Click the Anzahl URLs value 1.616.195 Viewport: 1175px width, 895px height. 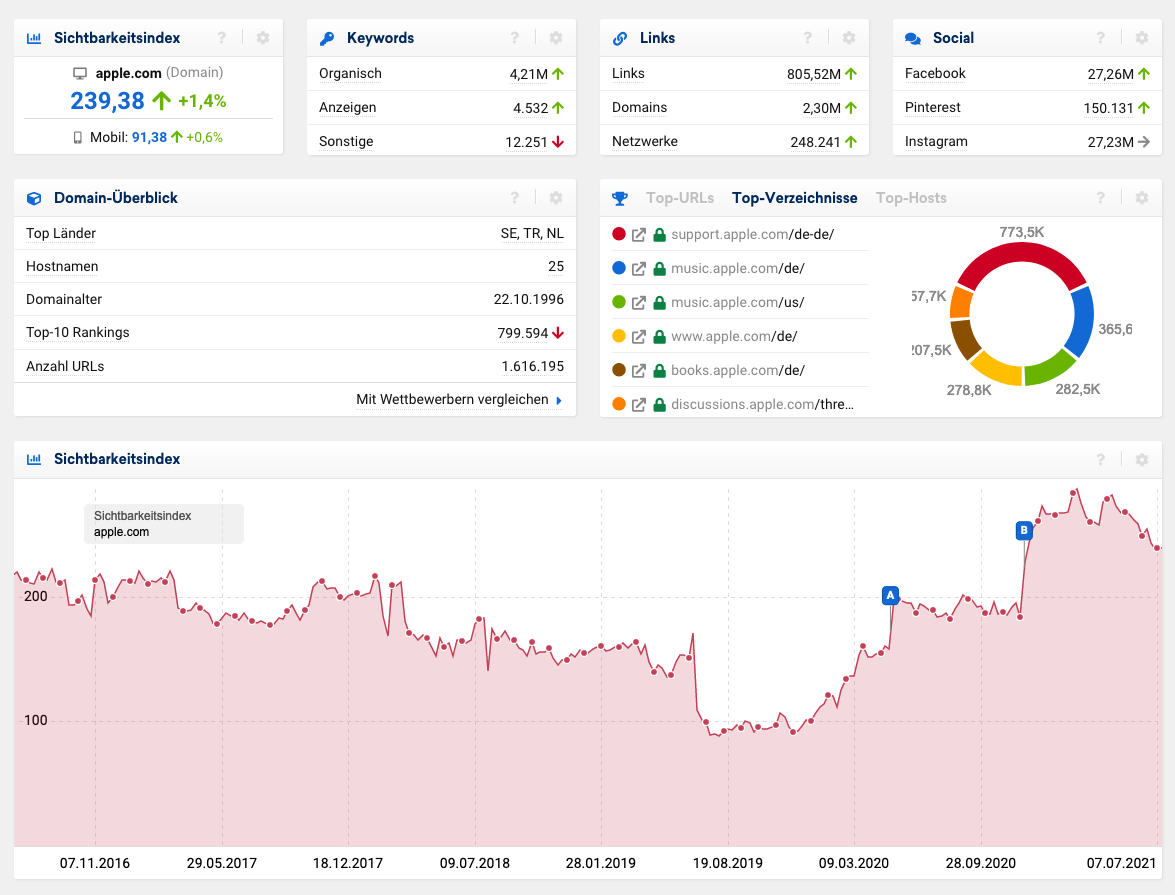point(533,367)
